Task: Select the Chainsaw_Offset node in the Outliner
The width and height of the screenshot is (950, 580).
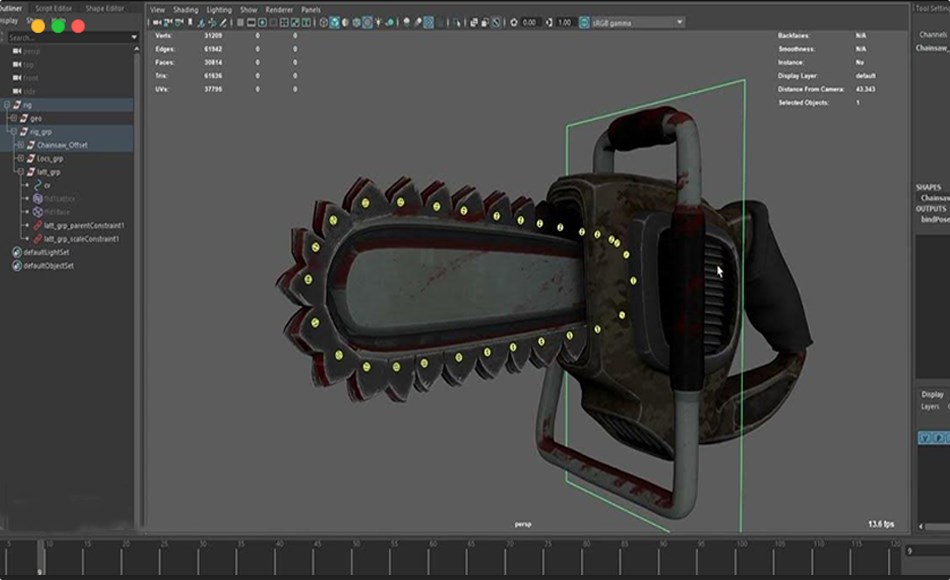Action: 61,145
